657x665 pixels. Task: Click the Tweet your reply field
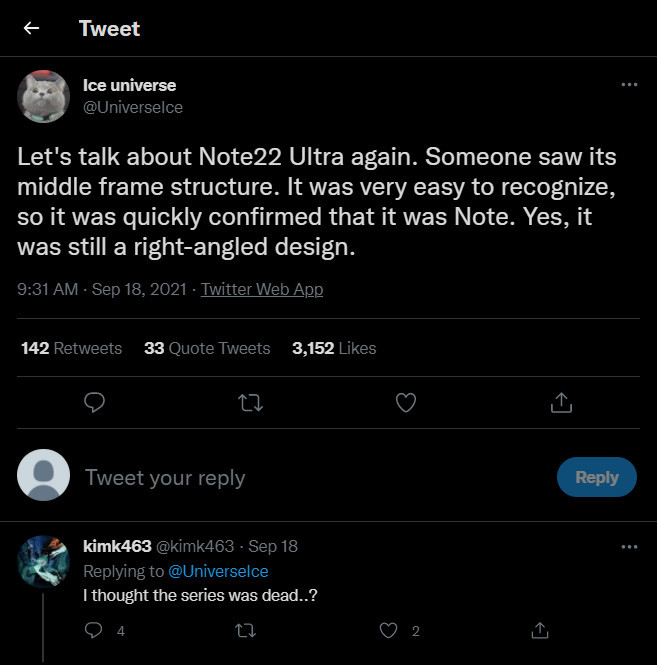click(314, 478)
